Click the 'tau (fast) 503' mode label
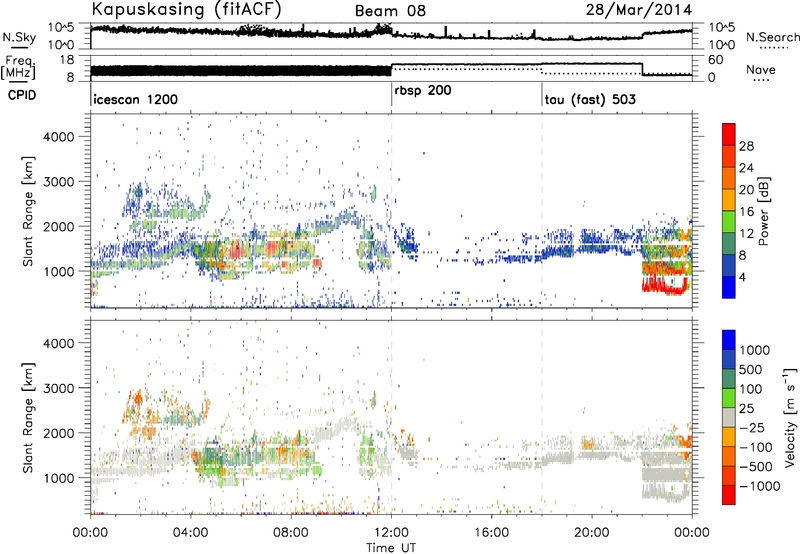 pyautogui.click(x=590, y=99)
